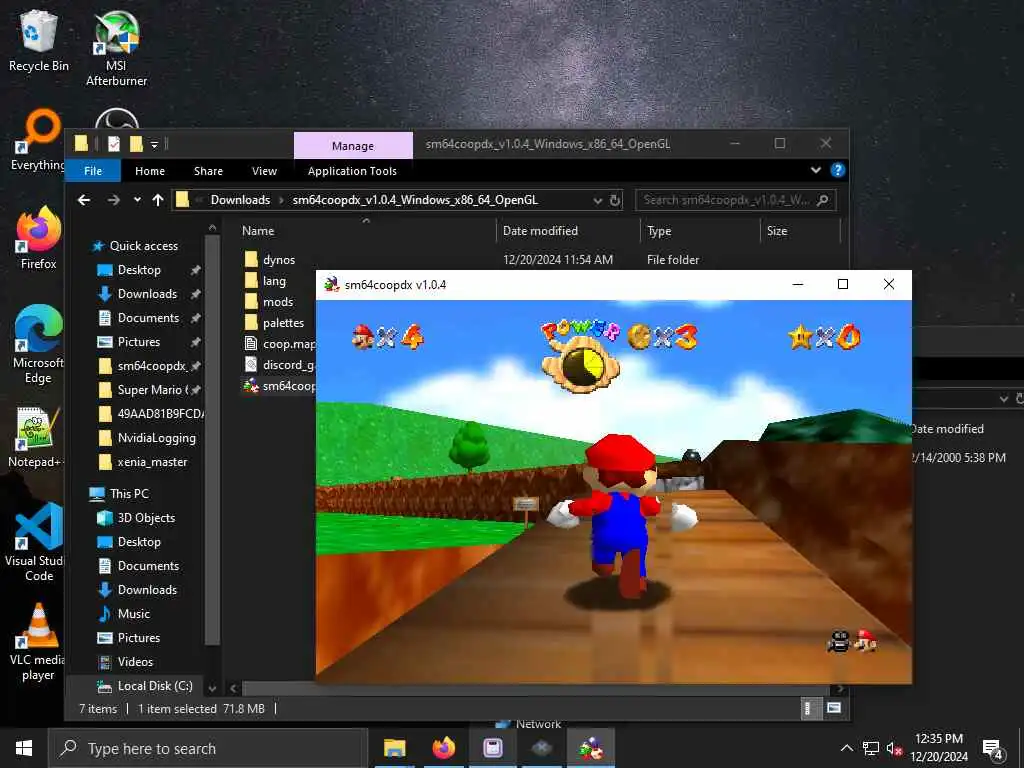Screen dimensions: 1024x768
Task: Open xenia_master folder in navigation pane
Action: (x=152, y=462)
